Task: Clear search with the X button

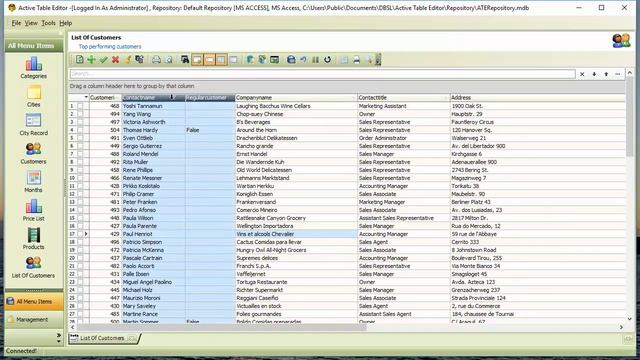Action: 582,74
